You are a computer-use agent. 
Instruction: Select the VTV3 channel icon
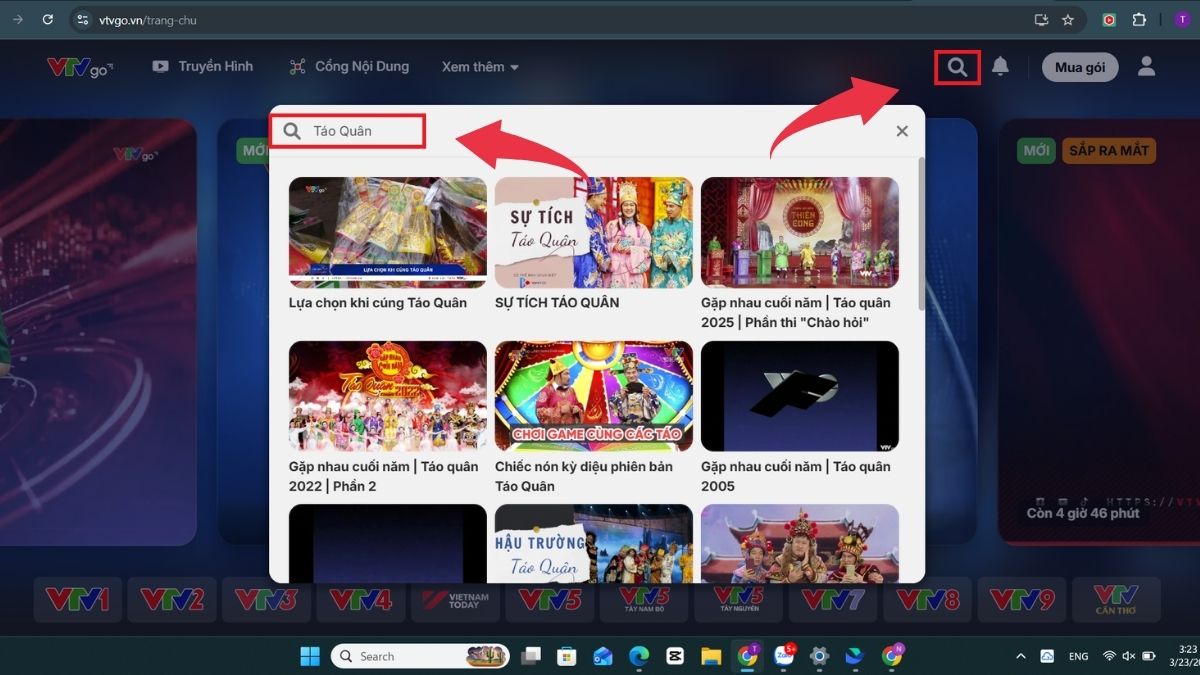tap(266, 599)
